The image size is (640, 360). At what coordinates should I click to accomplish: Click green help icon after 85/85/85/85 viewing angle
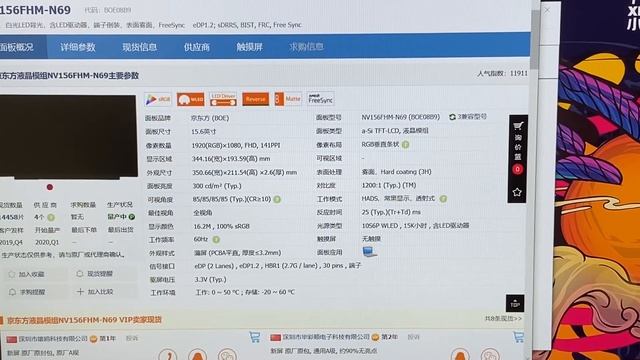277,199
